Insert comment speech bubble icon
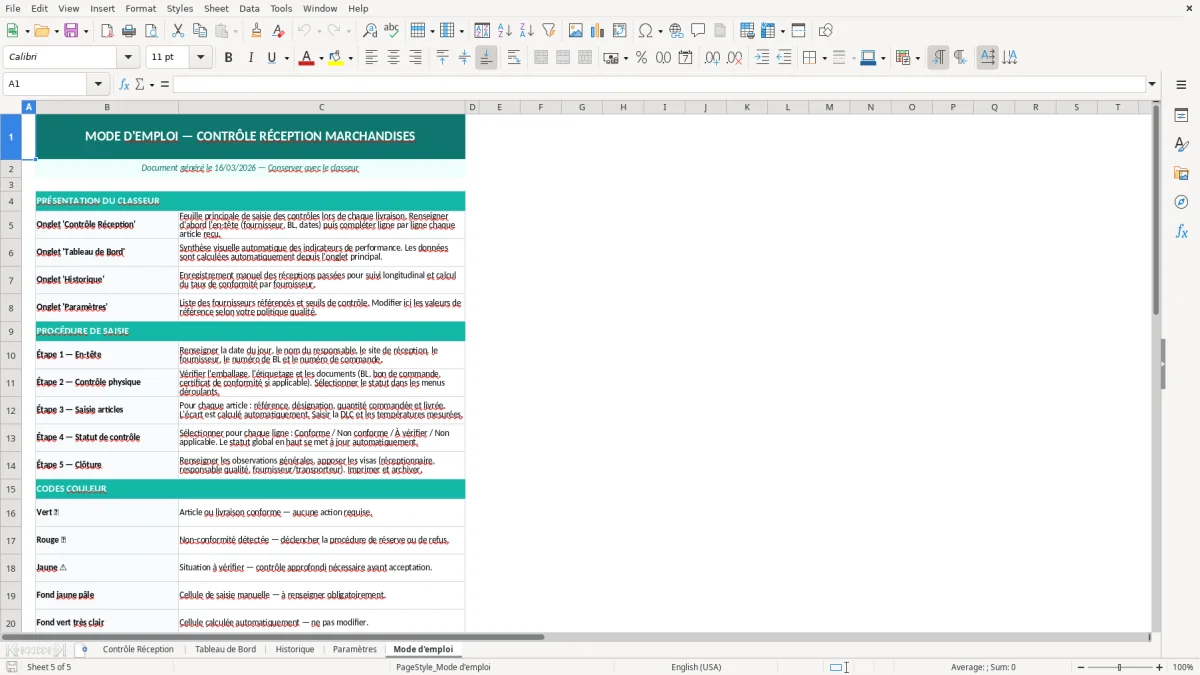This screenshot has height=675, width=1200. (x=698, y=31)
